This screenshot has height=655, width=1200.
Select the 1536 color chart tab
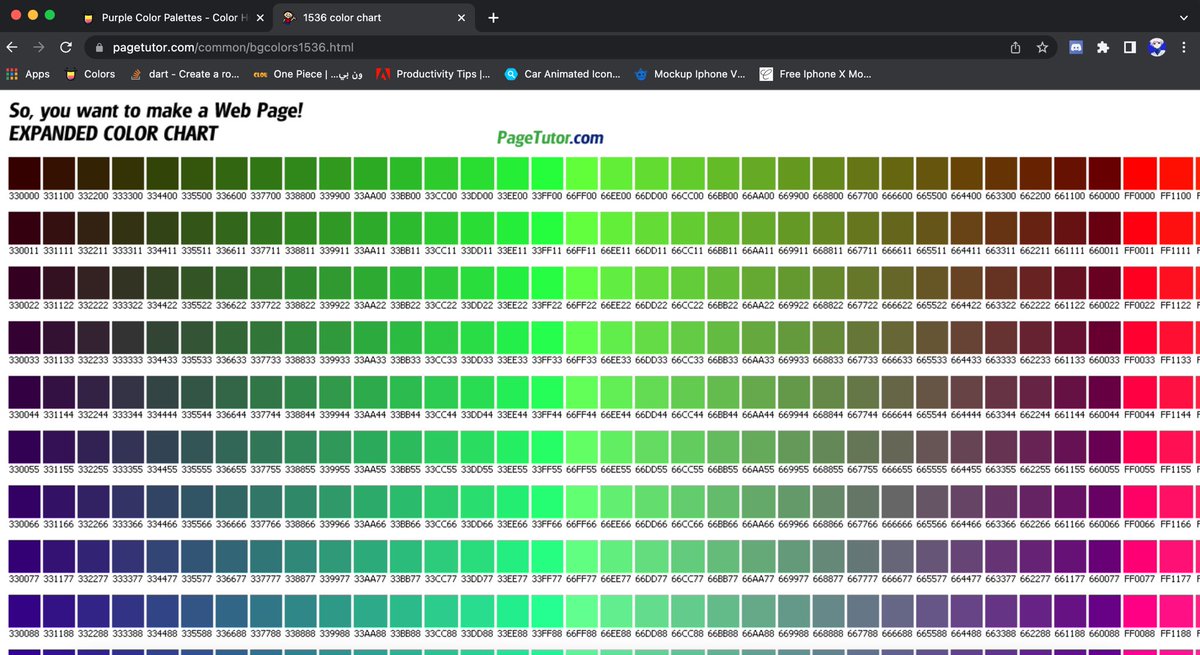[x=375, y=18]
